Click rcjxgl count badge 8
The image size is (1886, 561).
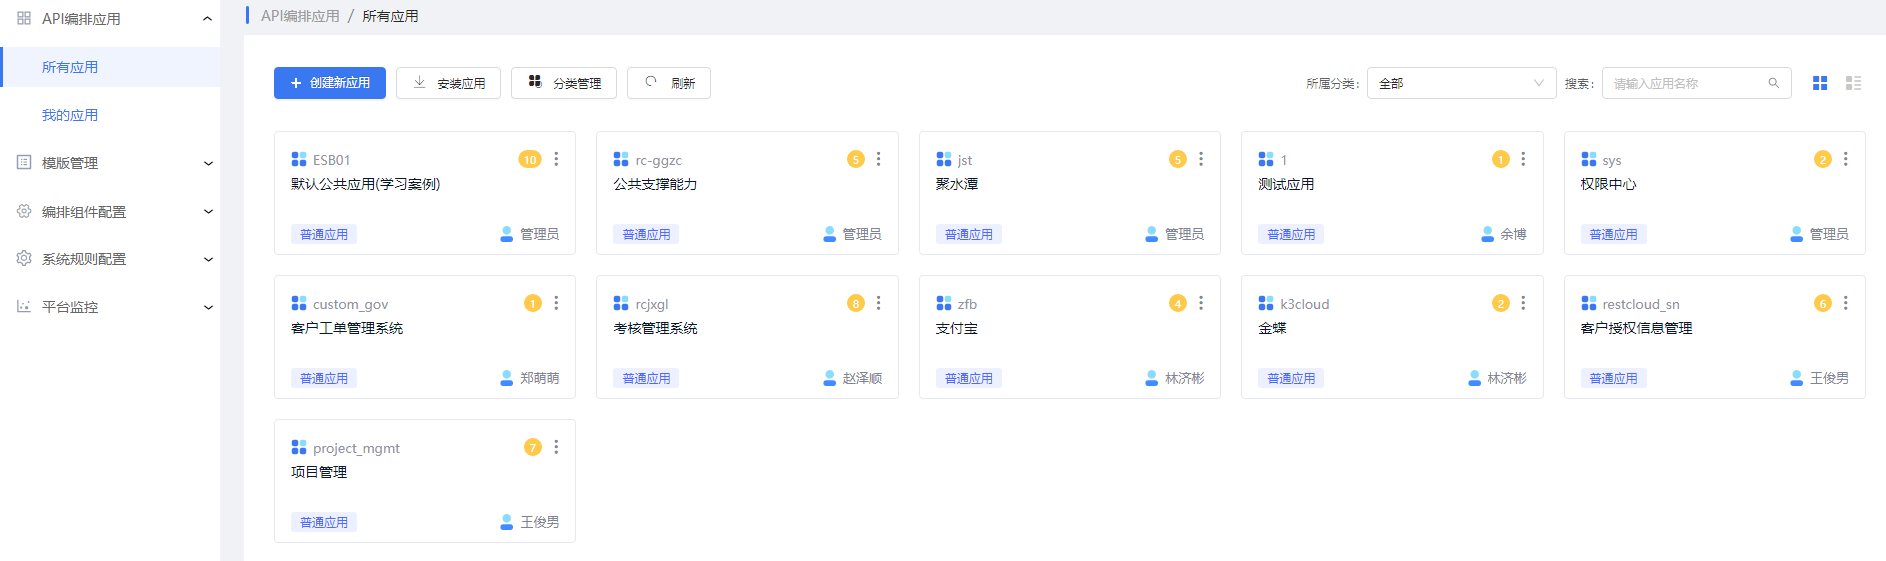855,303
